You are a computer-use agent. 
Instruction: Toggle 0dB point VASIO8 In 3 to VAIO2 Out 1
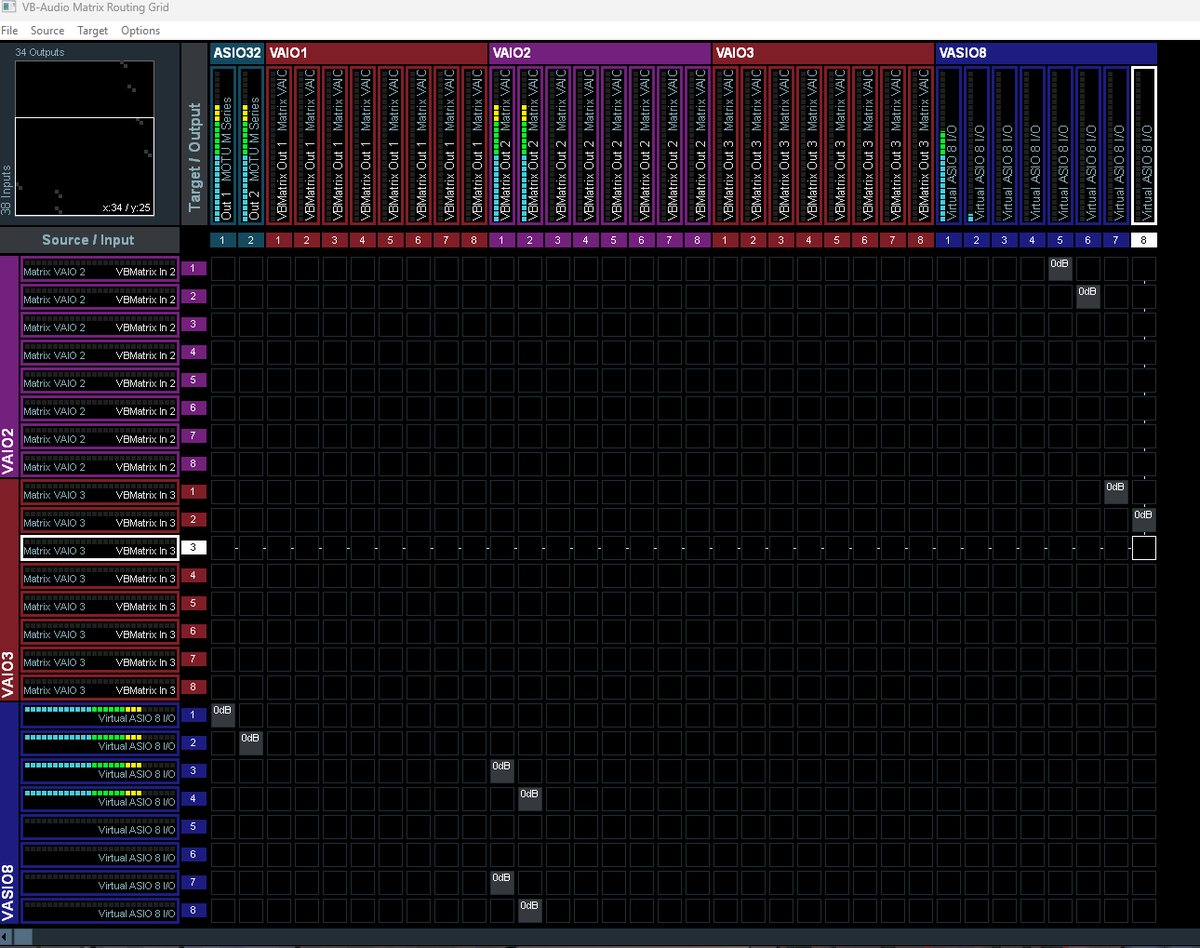tap(502, 771)
